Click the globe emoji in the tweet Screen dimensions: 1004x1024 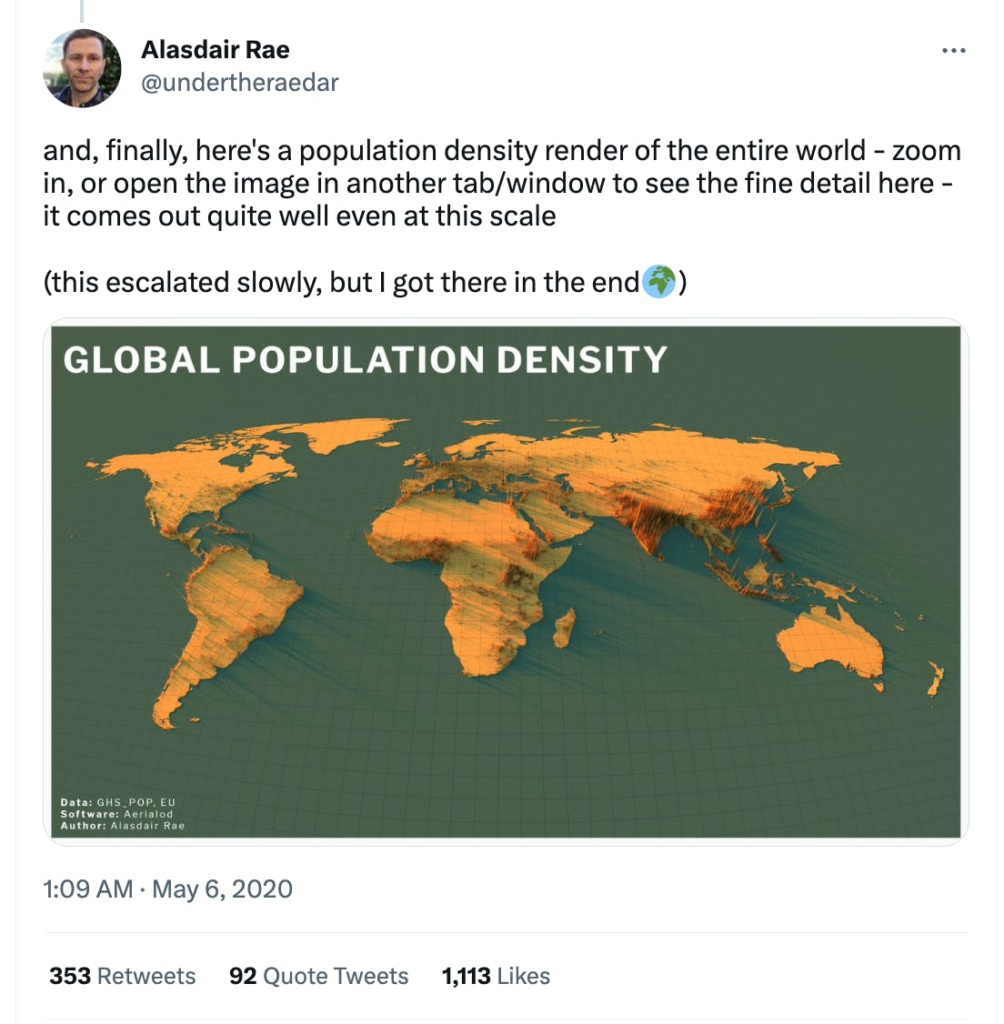(x=657, y=283)
